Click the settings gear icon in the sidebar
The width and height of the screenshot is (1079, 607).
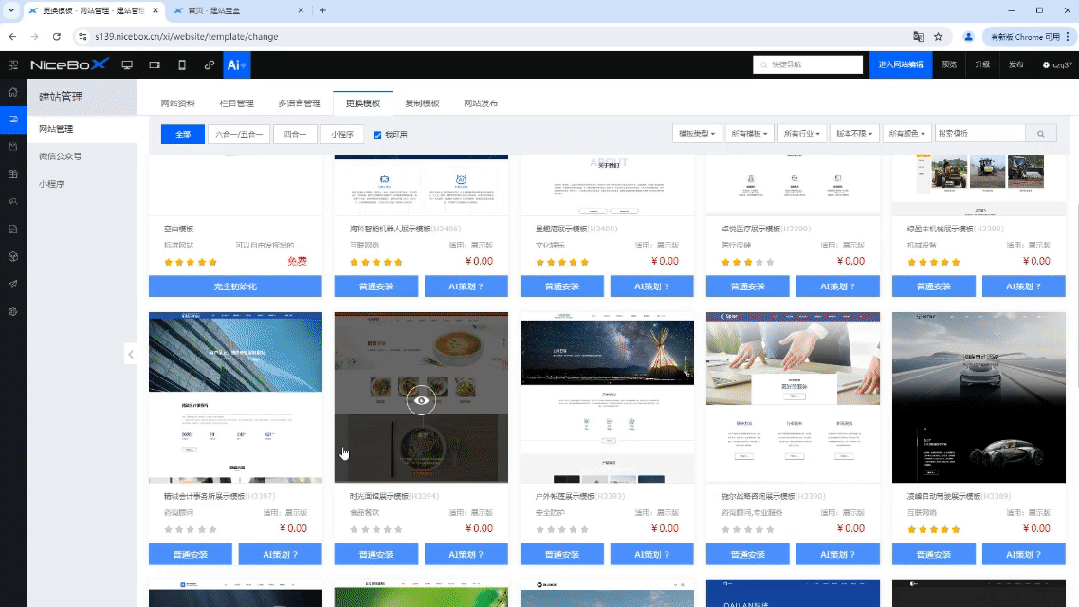tap(13, 311)
